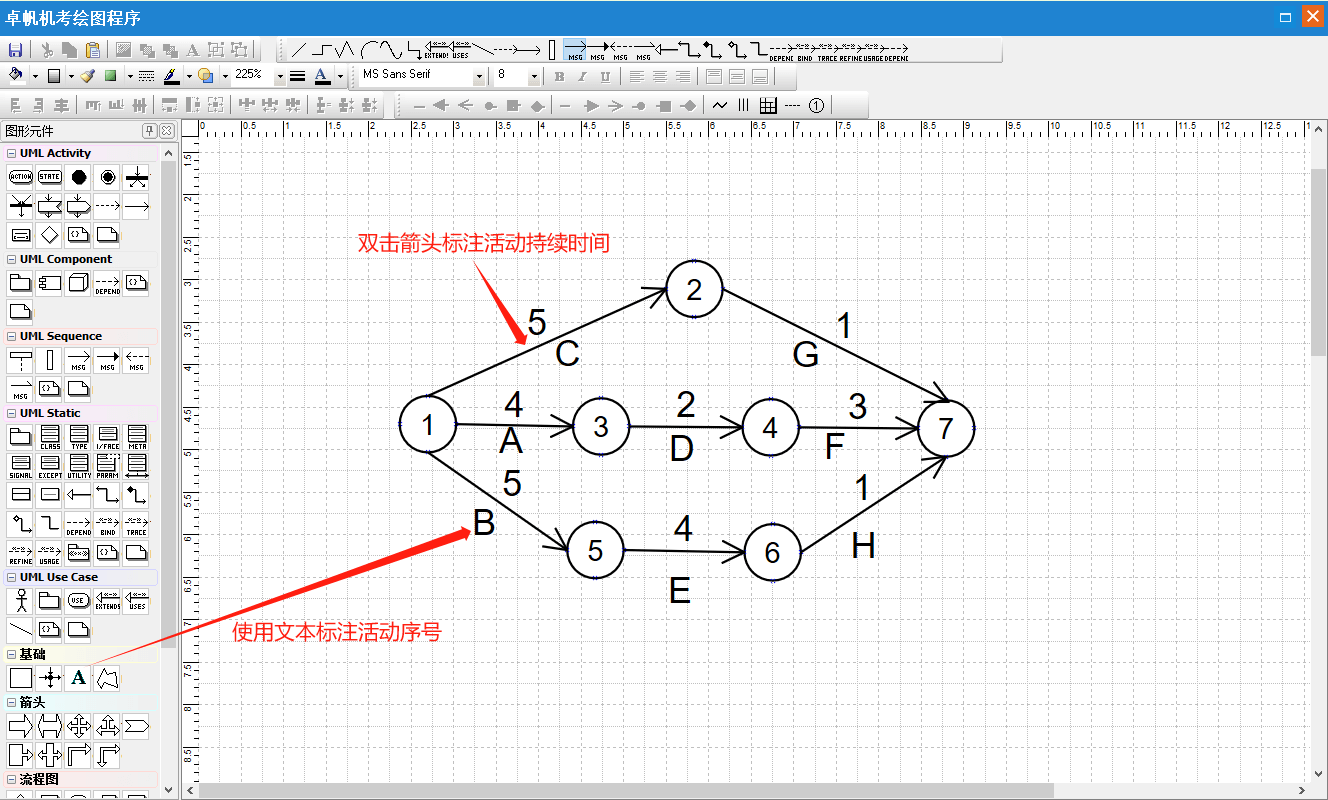
Task: Click the table grid icon in toolbar
Action: [x=768, y=105]
